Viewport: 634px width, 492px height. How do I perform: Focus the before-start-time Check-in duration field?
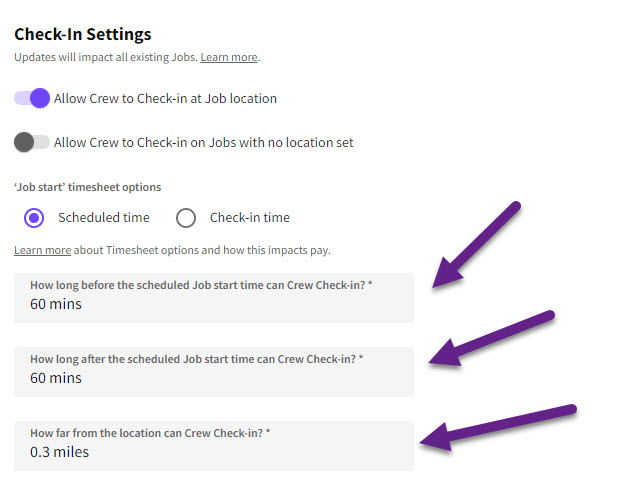tap(214, 304)
